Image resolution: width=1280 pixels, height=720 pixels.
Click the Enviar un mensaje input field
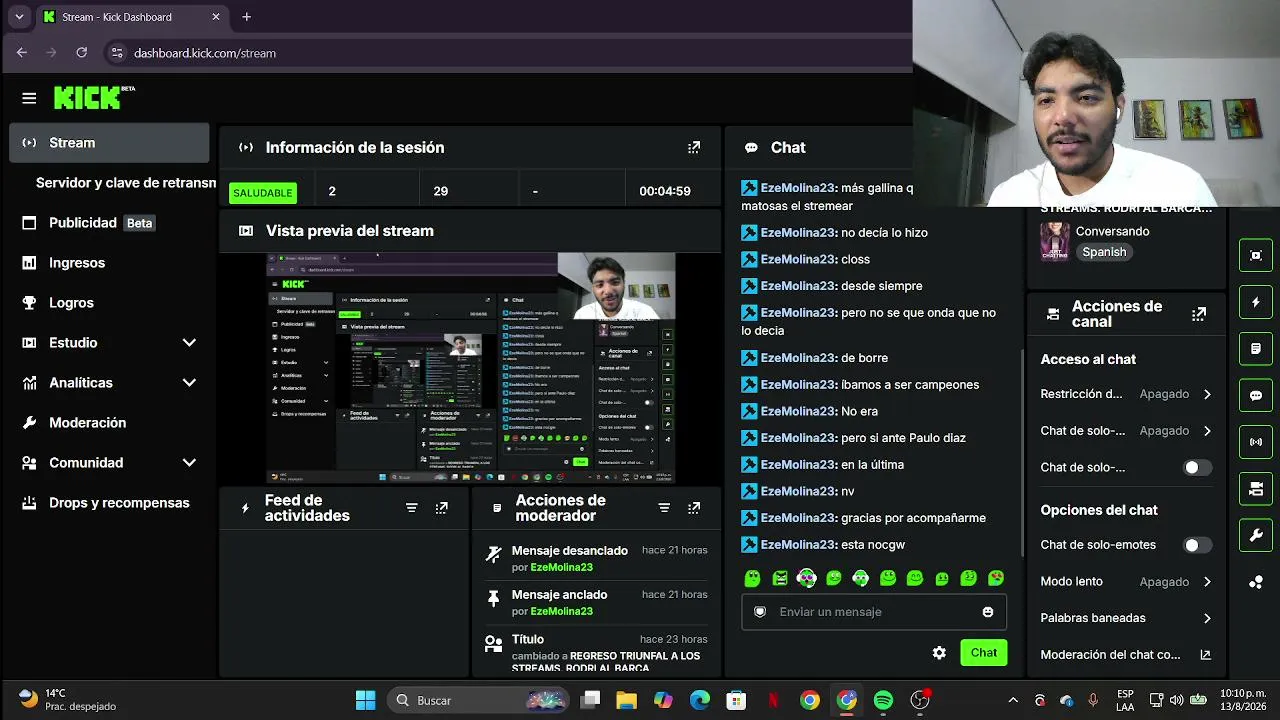click(x=874, y=612)
